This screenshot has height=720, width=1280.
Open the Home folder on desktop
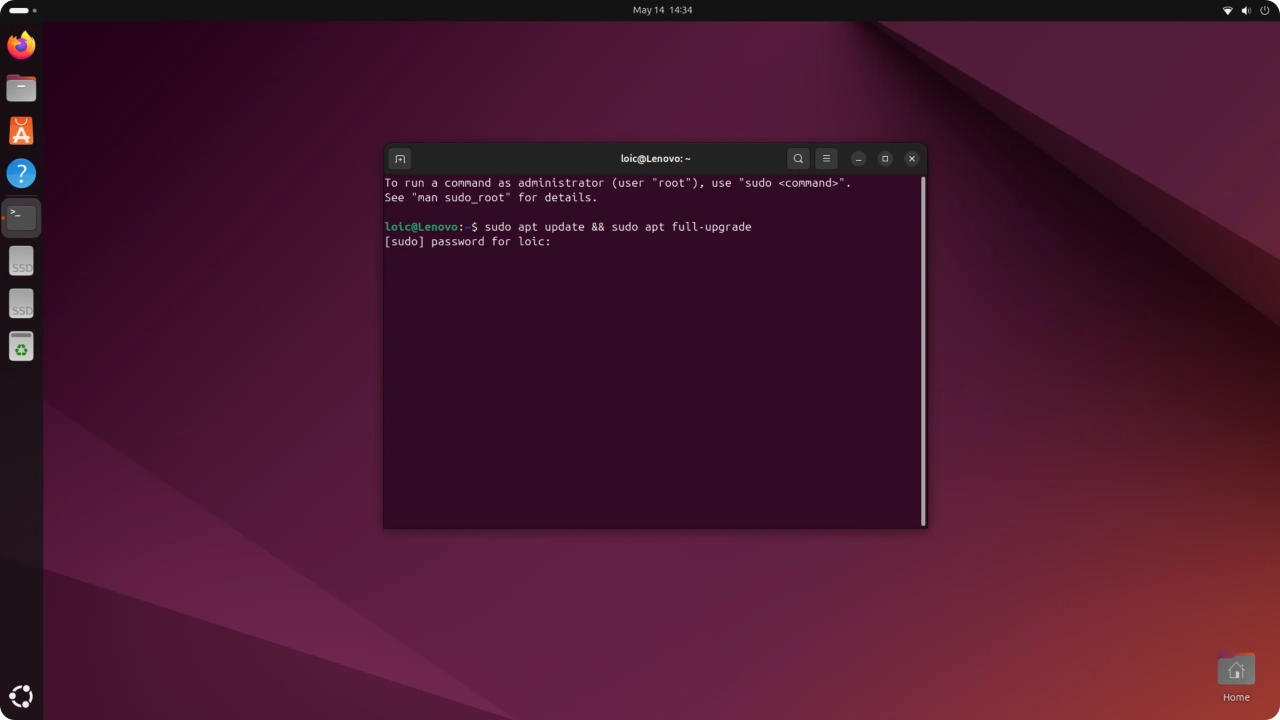click(1236, 672)
